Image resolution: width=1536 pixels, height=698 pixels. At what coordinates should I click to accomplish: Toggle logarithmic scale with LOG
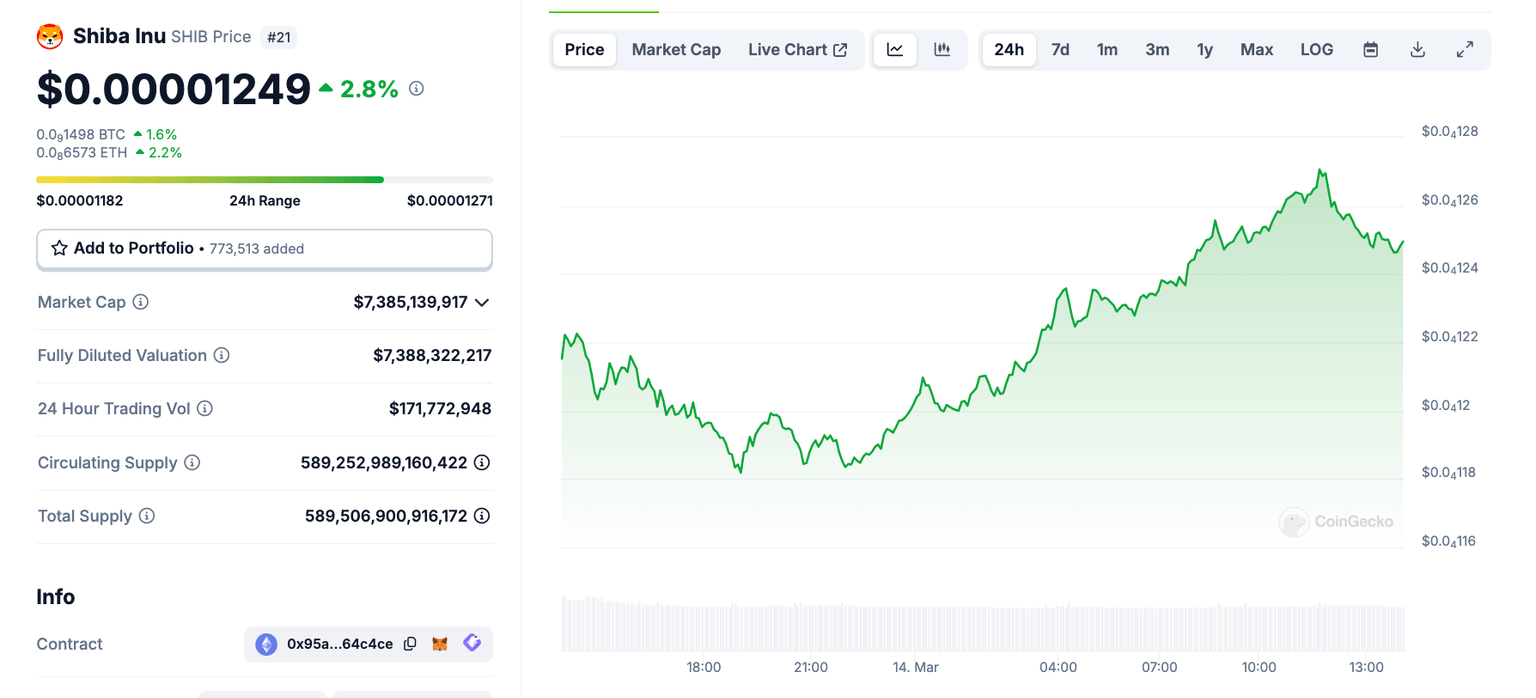click(1316, 49)
